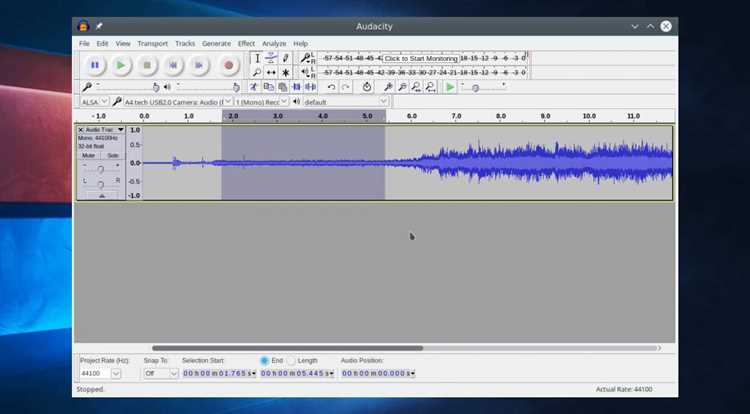Viewport: 750px width, 414px height.
Task: Pause playback with the Pause button
Action: point(95,65)
